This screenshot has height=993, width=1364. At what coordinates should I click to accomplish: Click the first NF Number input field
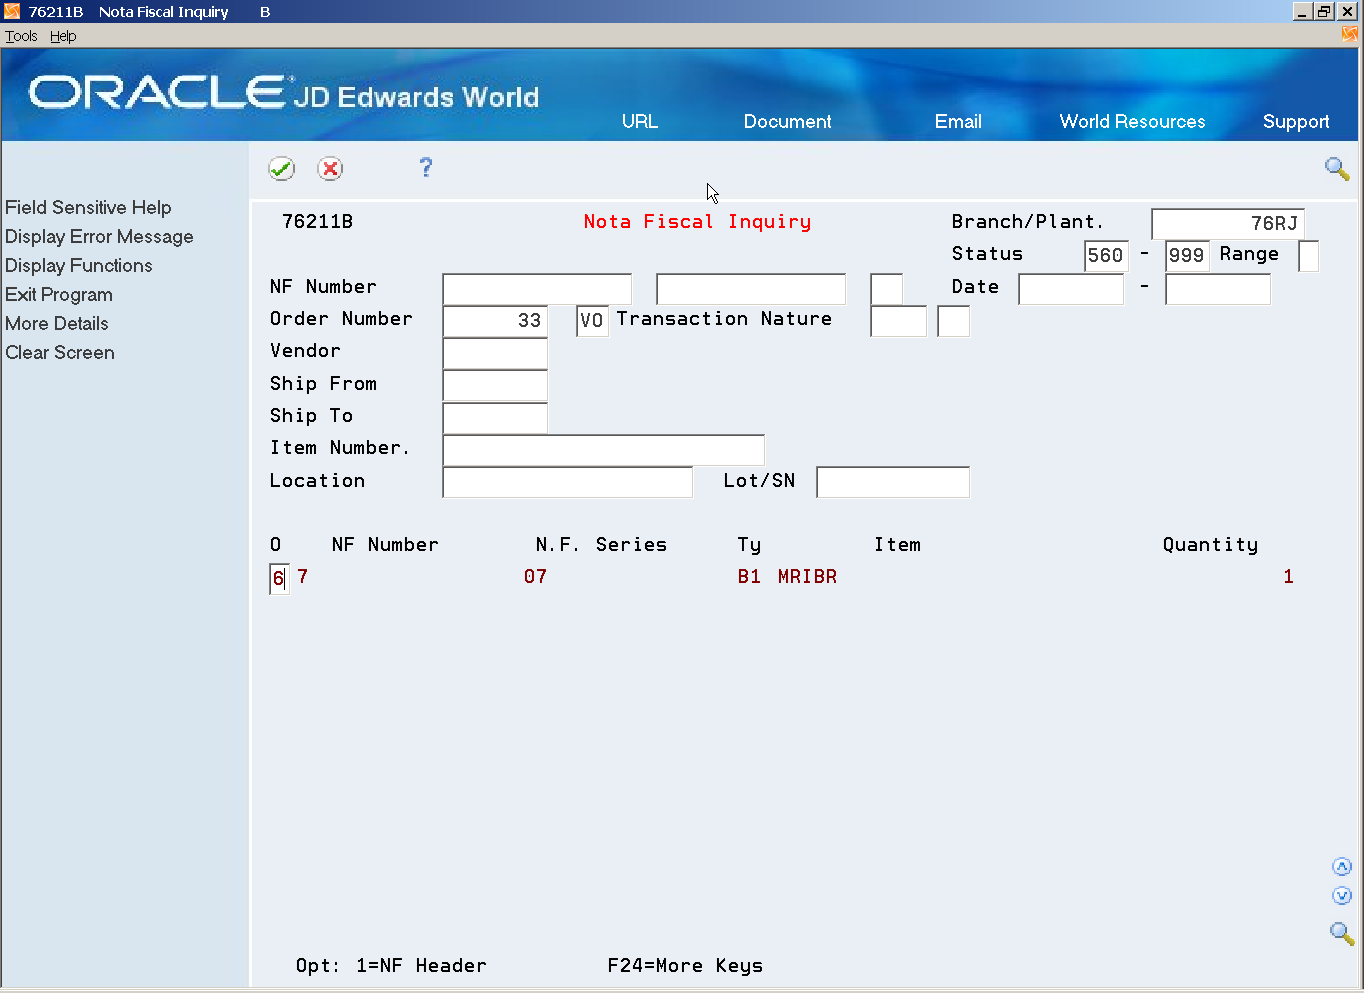click(x=537, y=289)
